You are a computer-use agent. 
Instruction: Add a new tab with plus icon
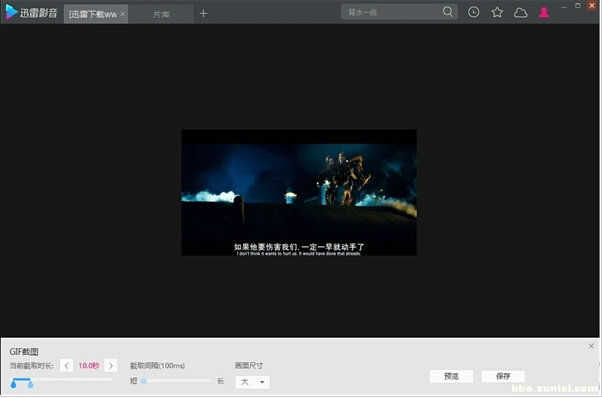tap(203, 14)
